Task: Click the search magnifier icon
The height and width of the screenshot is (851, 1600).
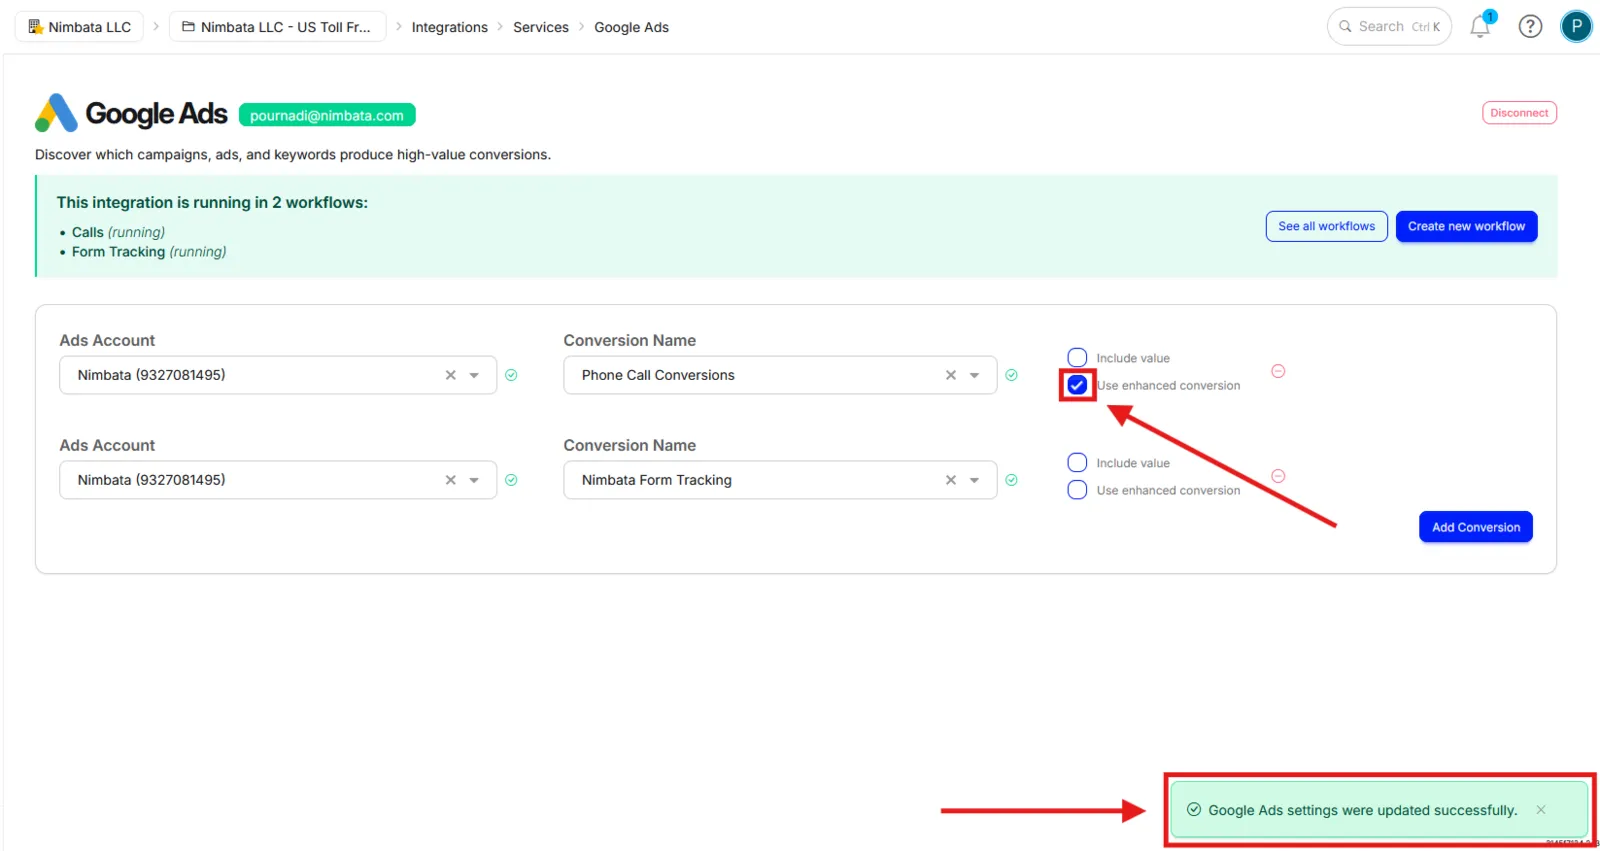Action: point(1345,27)
